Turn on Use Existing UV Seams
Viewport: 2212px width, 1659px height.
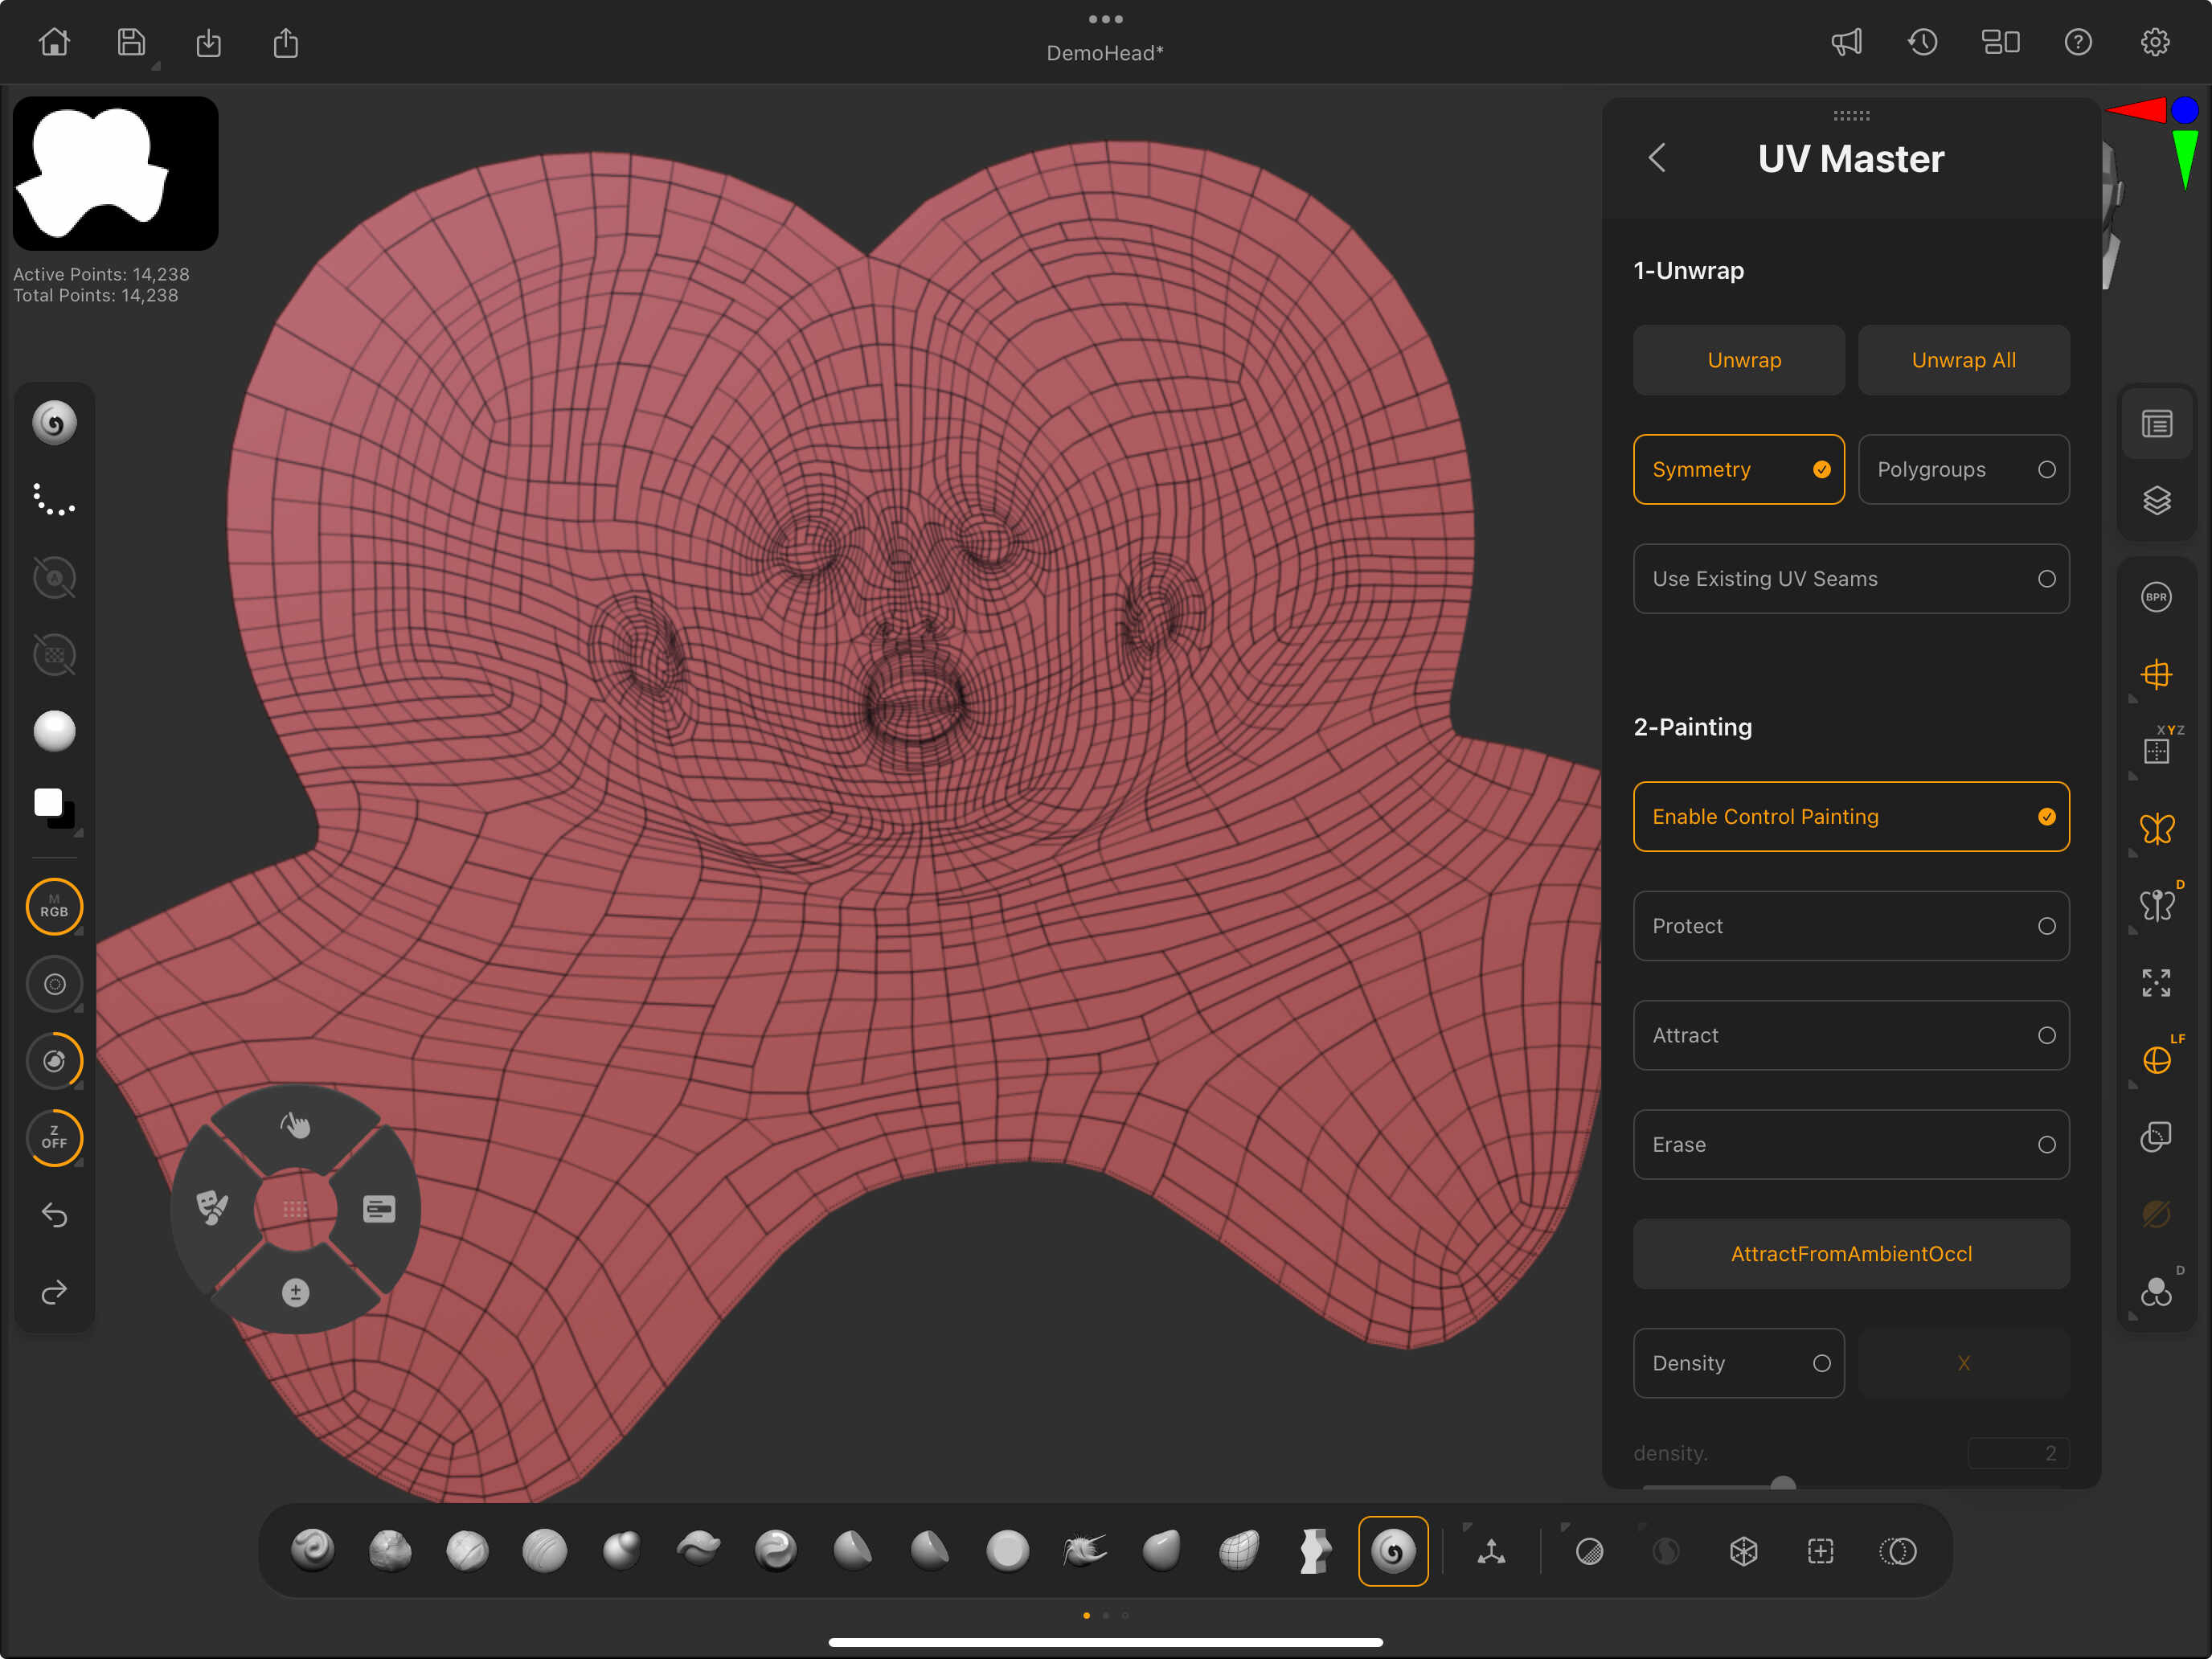[1851, 579]
